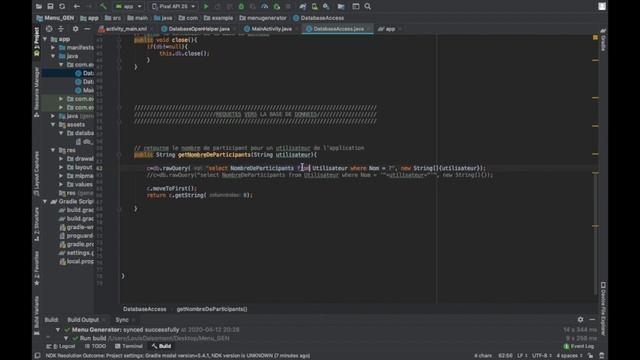
Task: Click the Profile app gauge icon
Action: (x=264, y=7)
